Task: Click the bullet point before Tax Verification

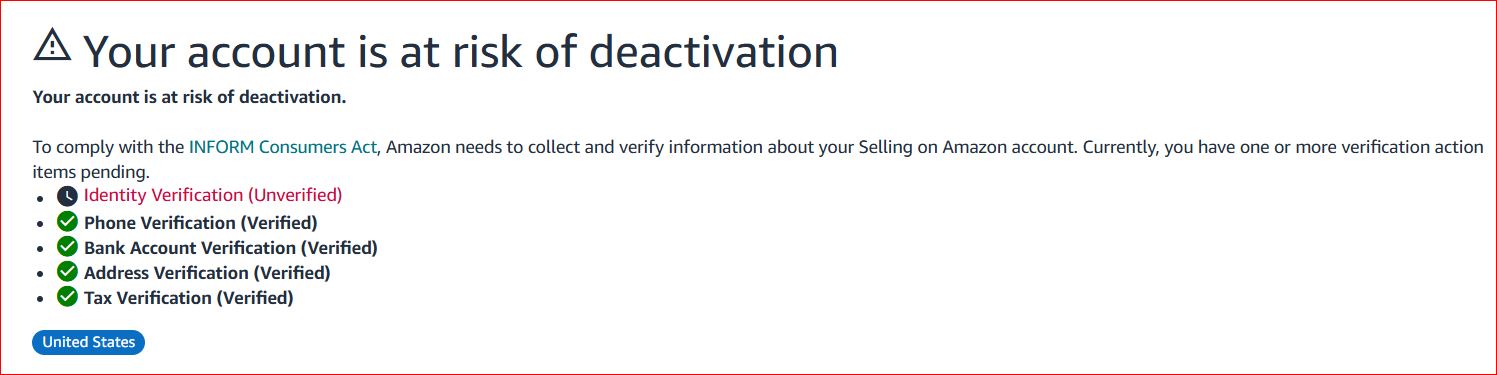Action: click(40, 299)
